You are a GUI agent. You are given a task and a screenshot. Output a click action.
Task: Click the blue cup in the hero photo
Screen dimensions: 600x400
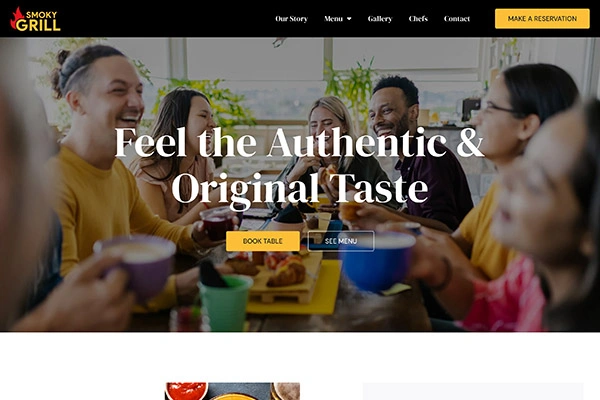(377, 262)
